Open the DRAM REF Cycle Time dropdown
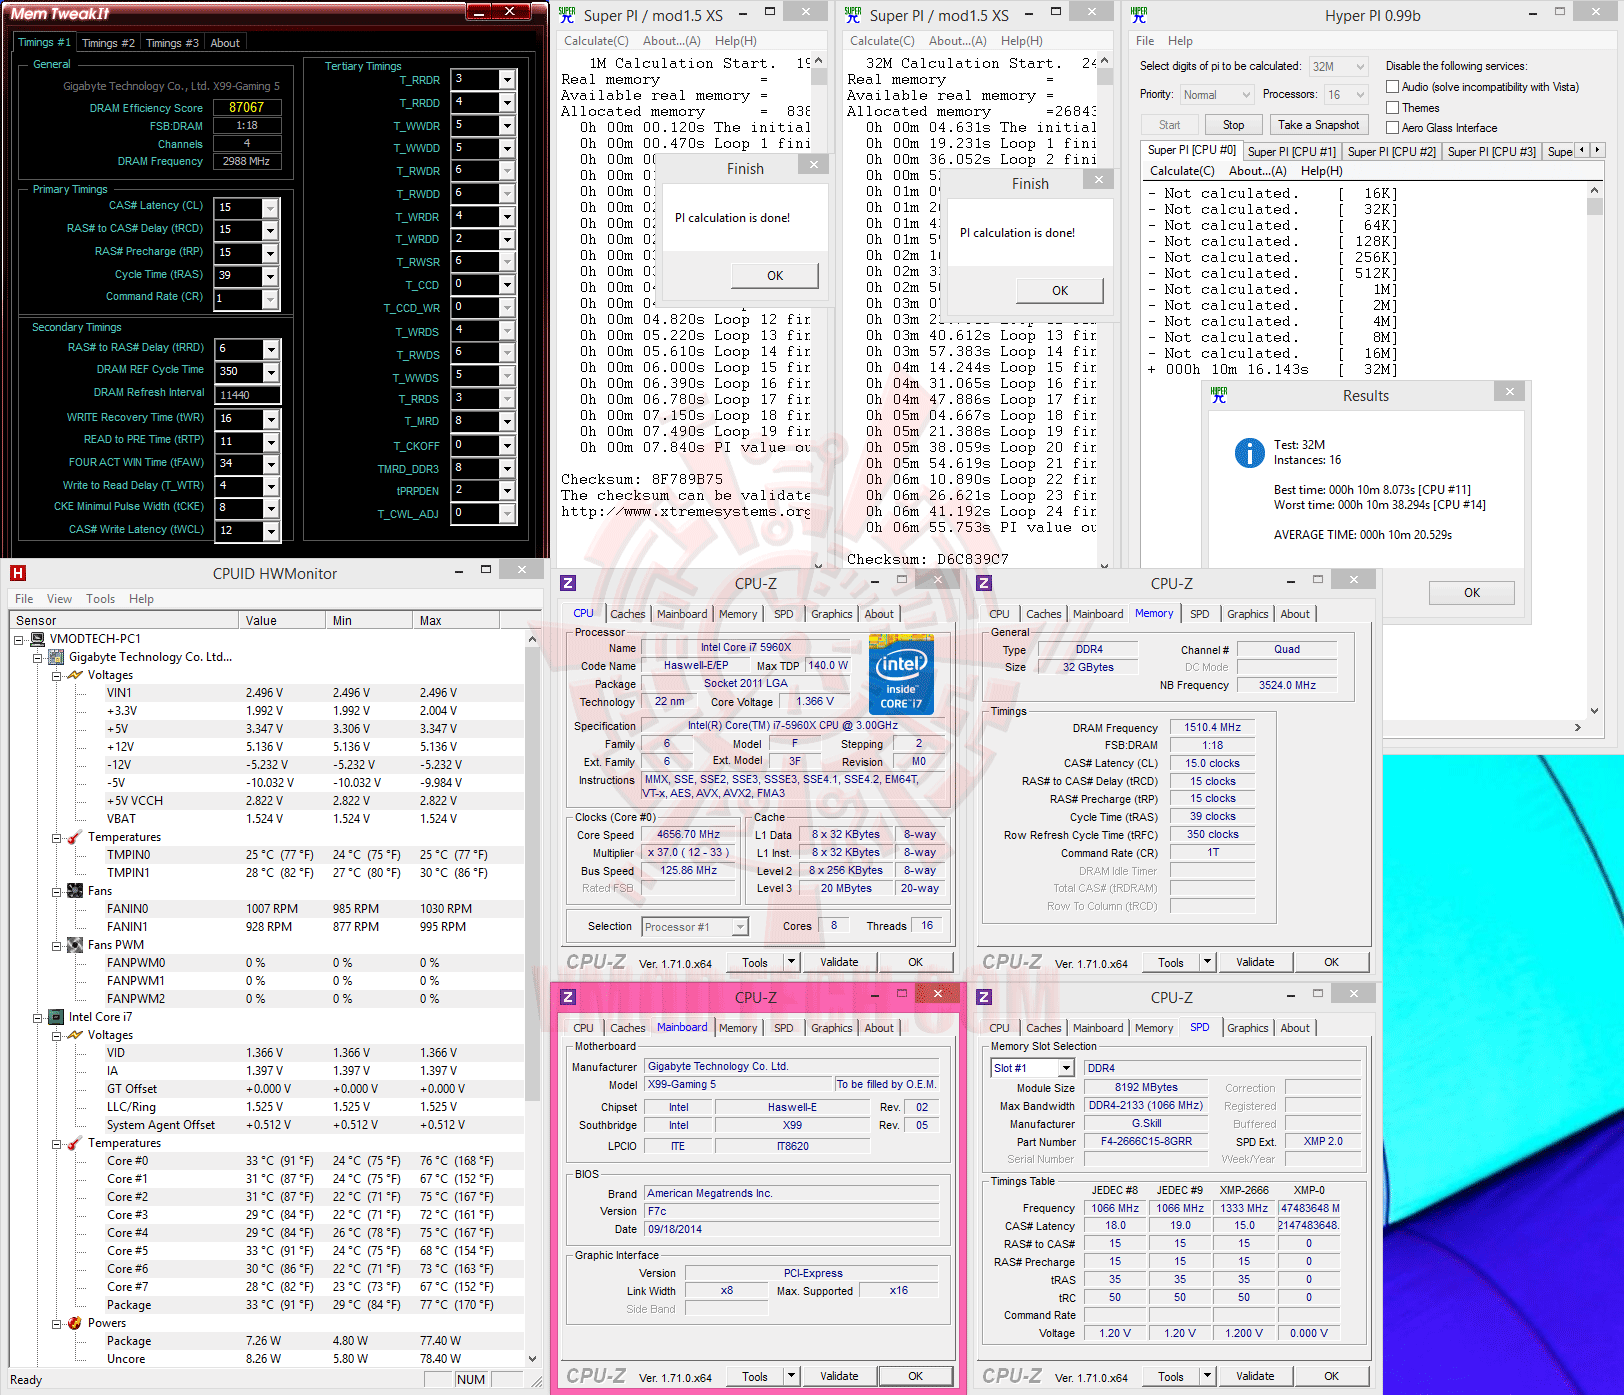Viewport: 1624px width, 1395px height. click(x=270, y=372)
